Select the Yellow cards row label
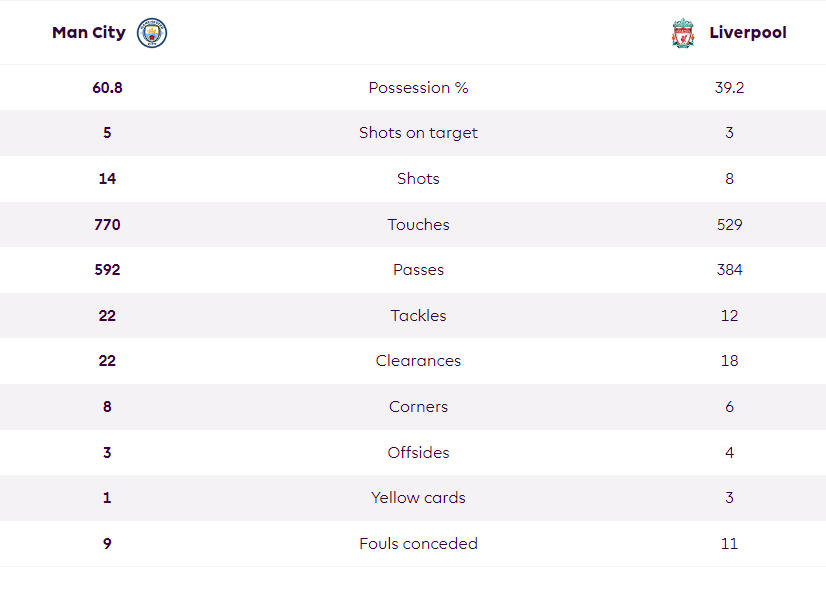Screen dimensions: 826x589 (418, 498)
